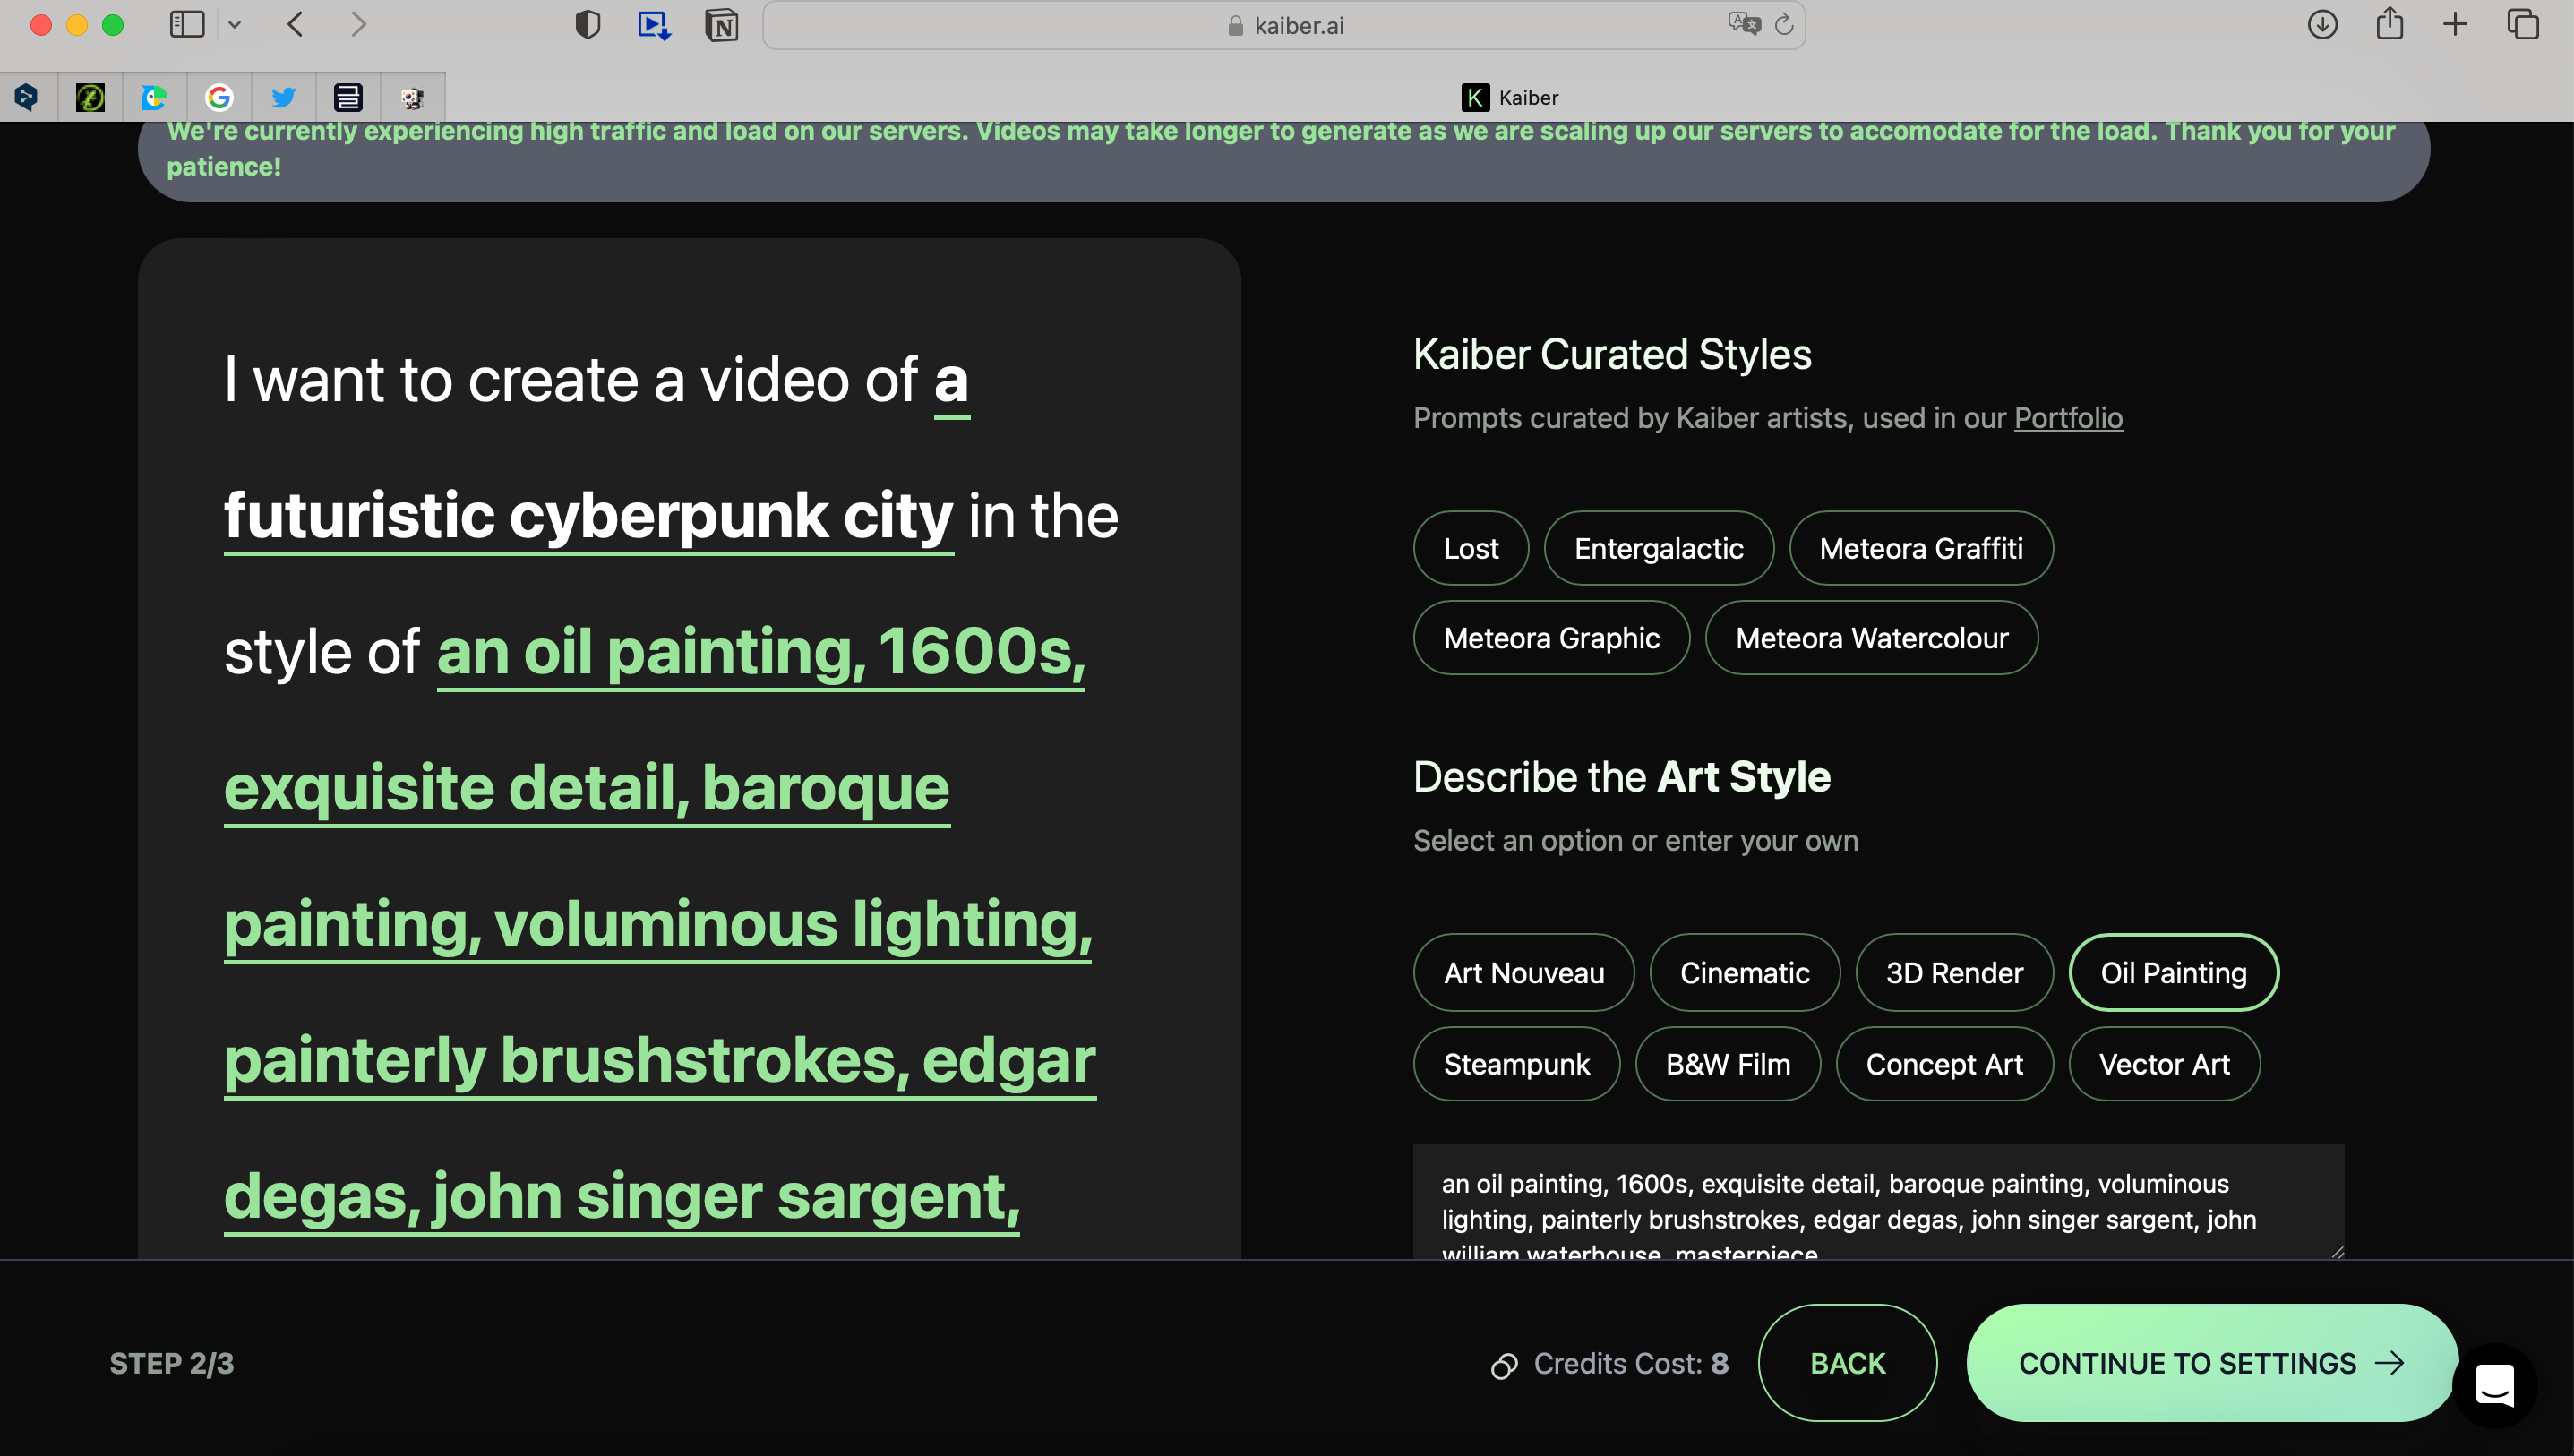The width and height of the screenshot is (2574, 1456).
Task: Expand the sidebar dropdown chevron
Action: pos(235,25)
